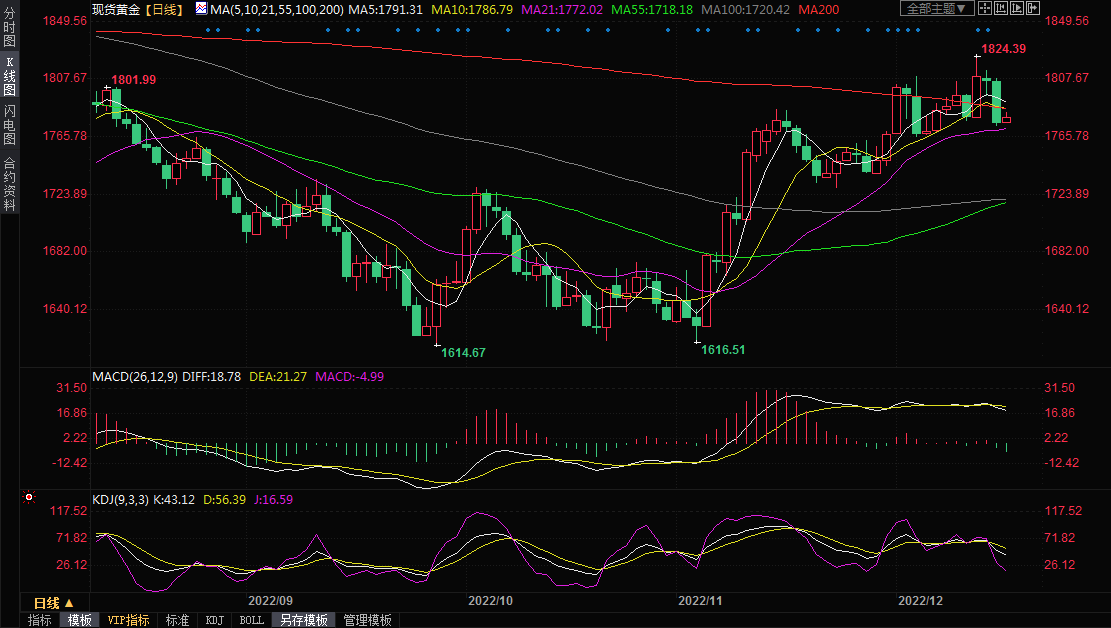Apply the 标准 template

(x=177, y=620)
